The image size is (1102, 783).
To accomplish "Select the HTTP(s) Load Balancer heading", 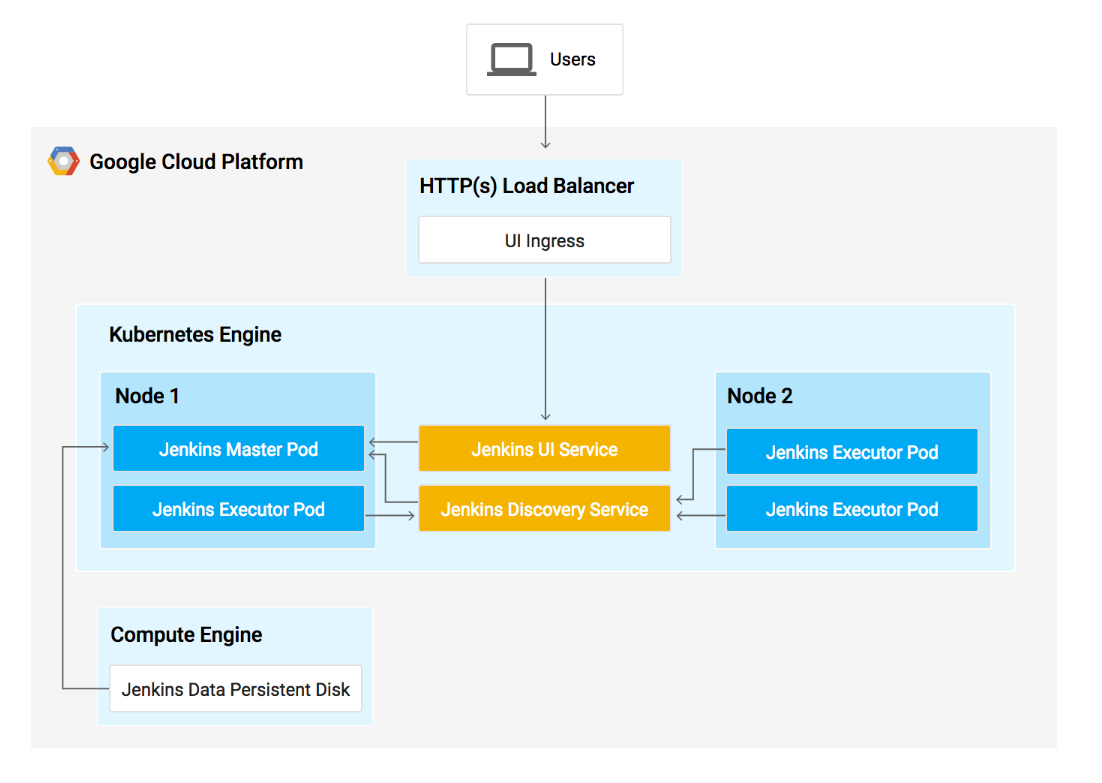I will pyautogui.click(x=526, y=186).
